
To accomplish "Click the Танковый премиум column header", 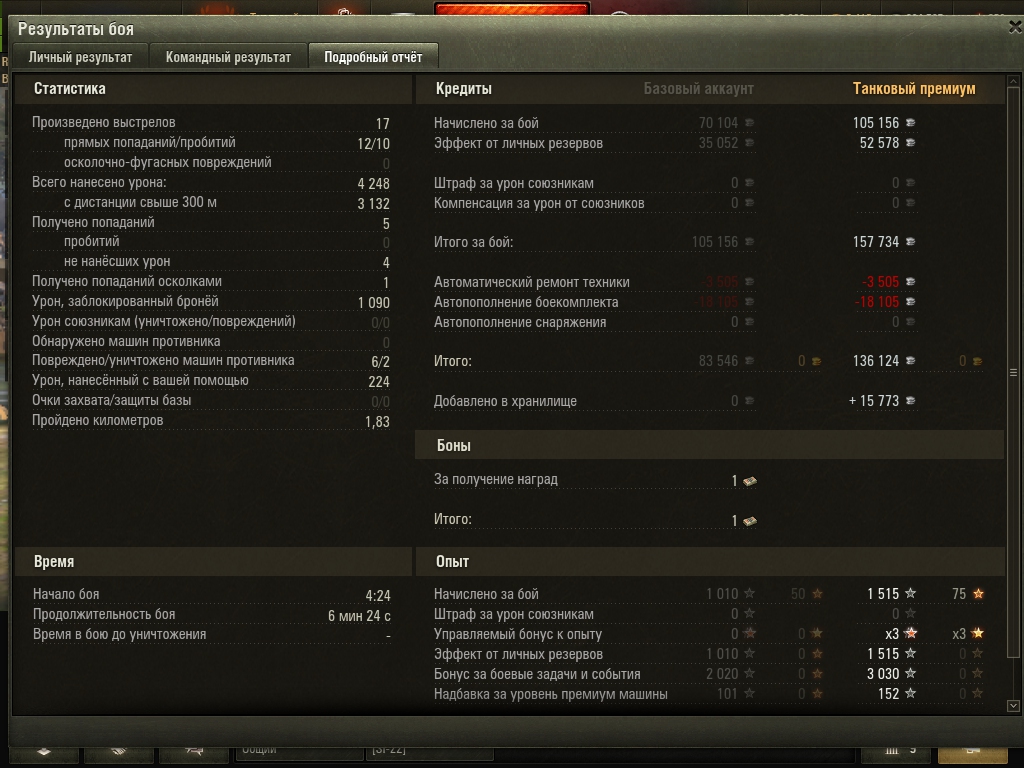I will tap(914, 88).
